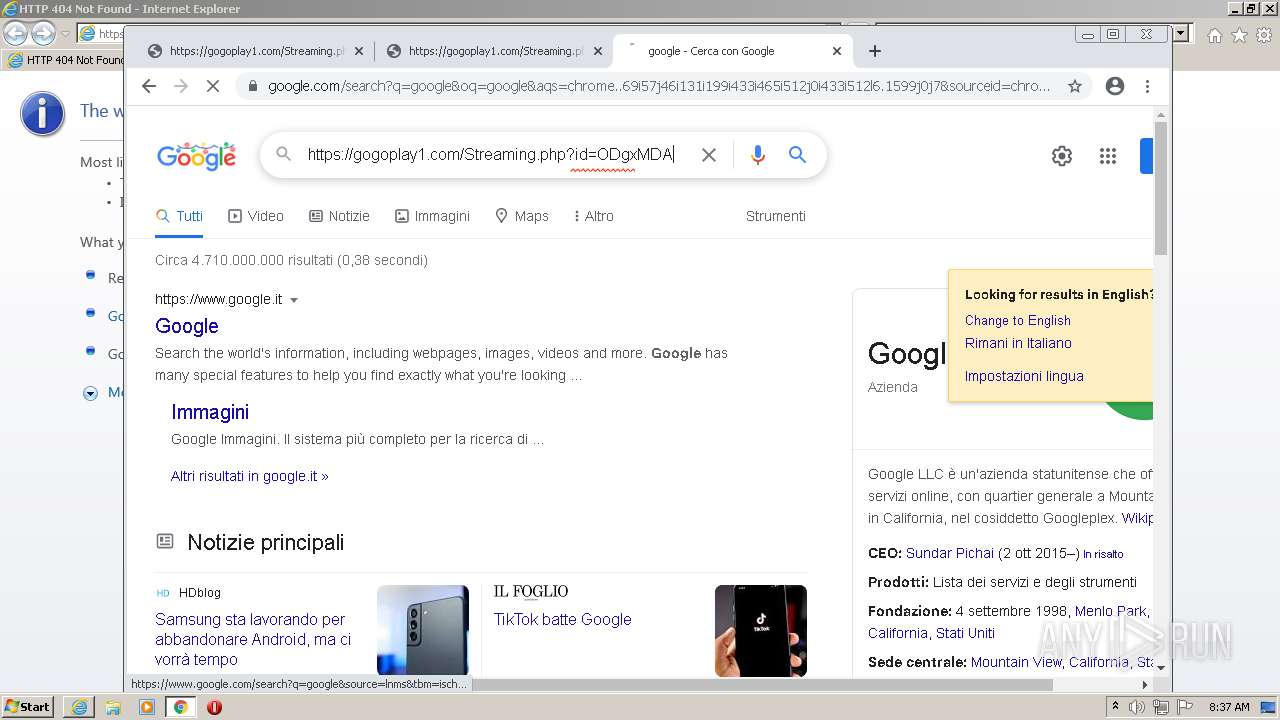The image size is (1280, 720).
Task: Click 'Altri risultati in google.it »'
Action: (x=250, y=476)
